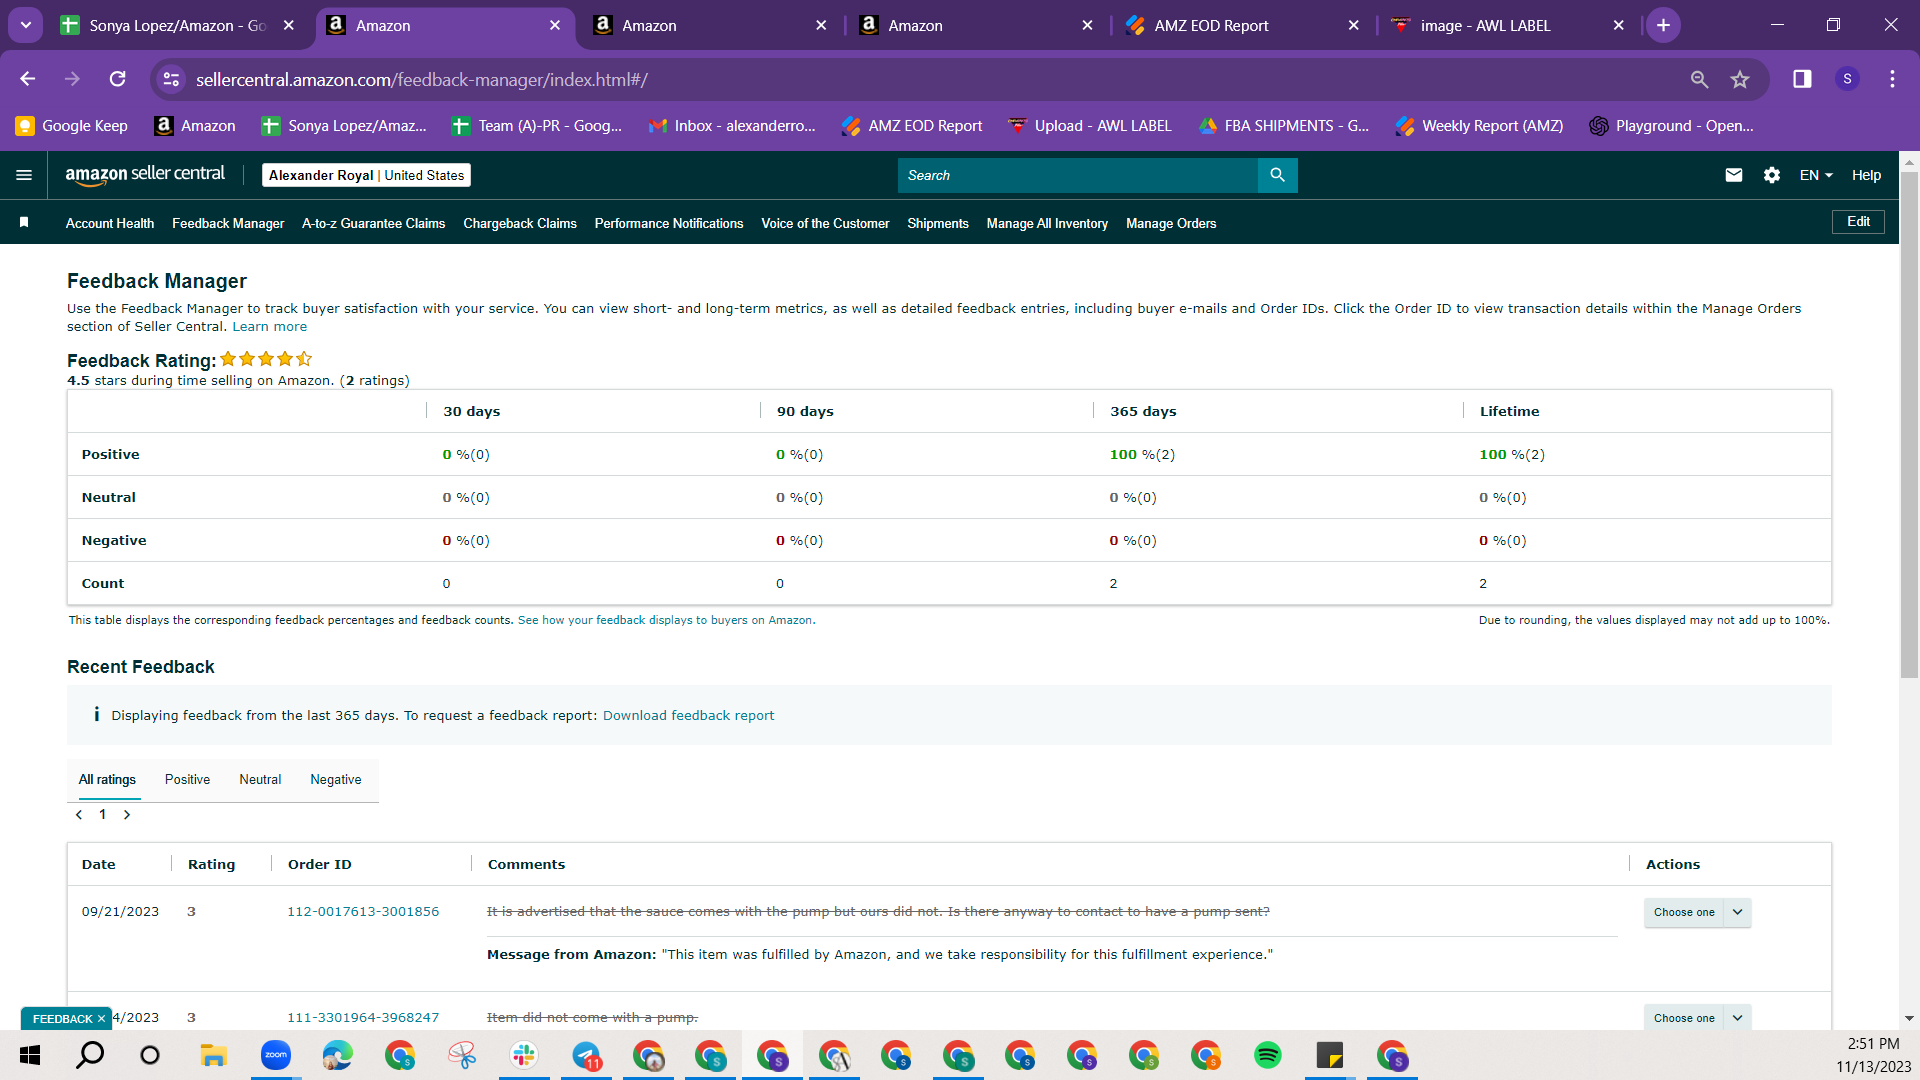Click the page vertical scrollbar thumb

(1909, 425)
